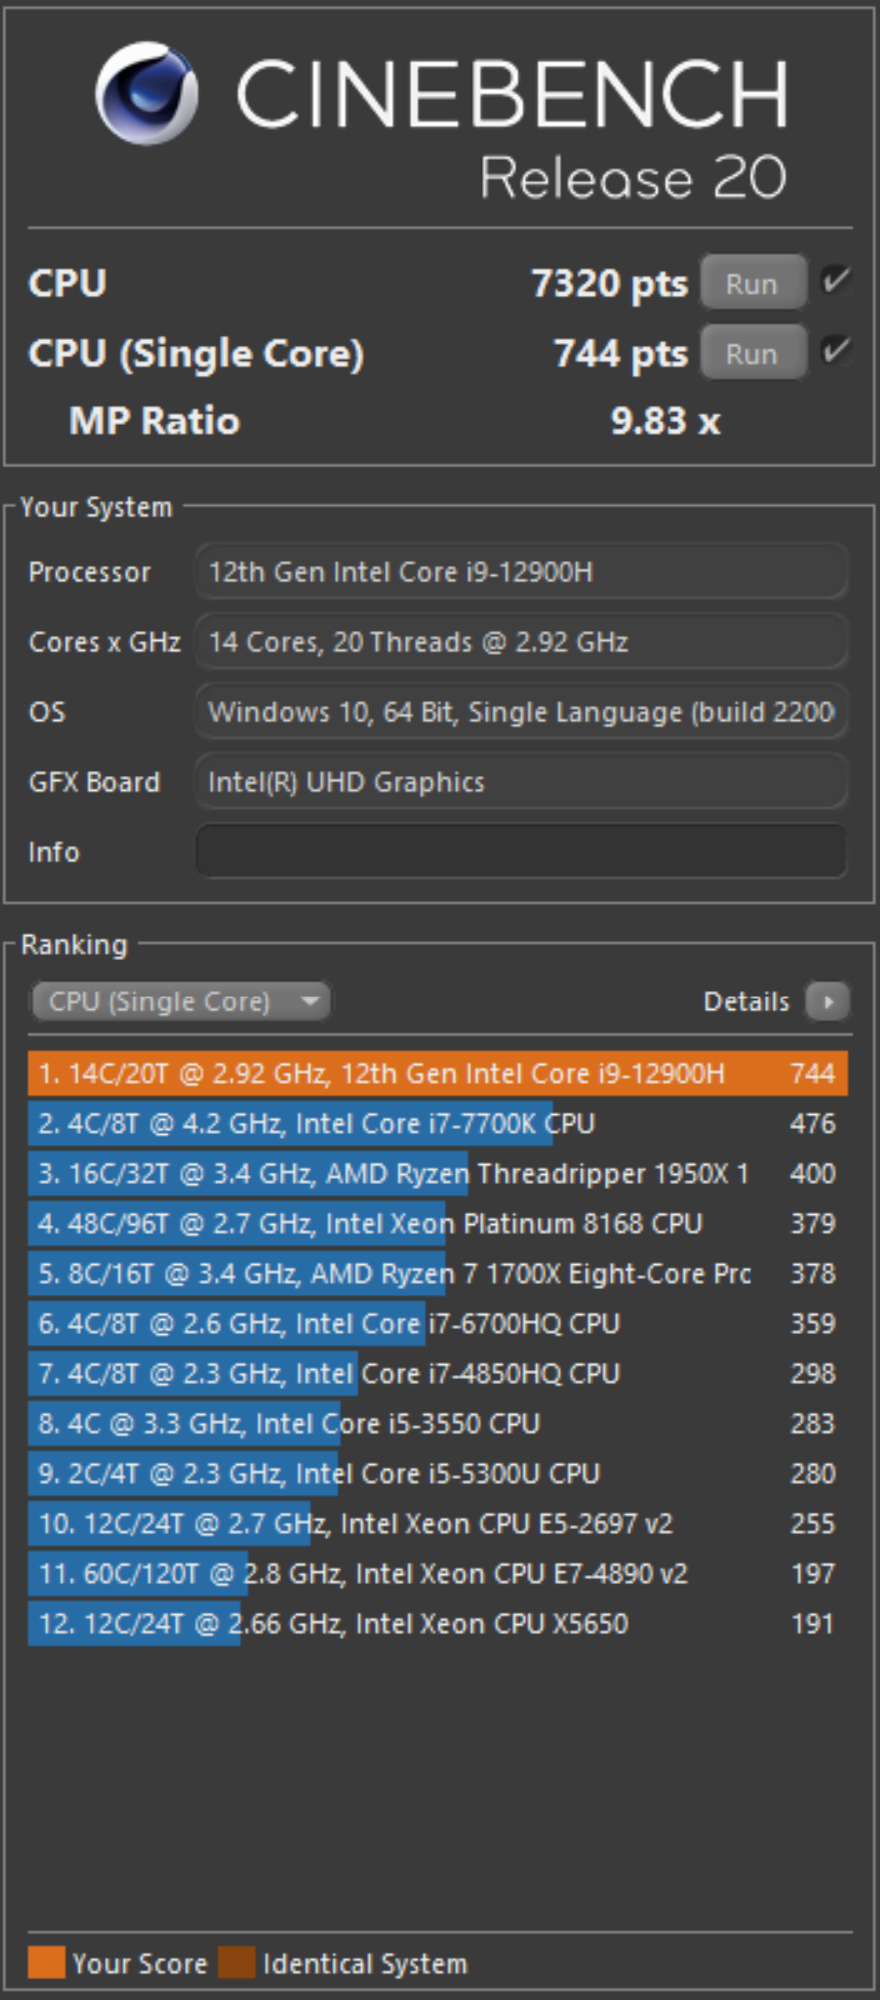Click the Cinebench sphere logo icon
Image resolution: width=880 pixels, height=2000 pixels.
click(146, 93)
